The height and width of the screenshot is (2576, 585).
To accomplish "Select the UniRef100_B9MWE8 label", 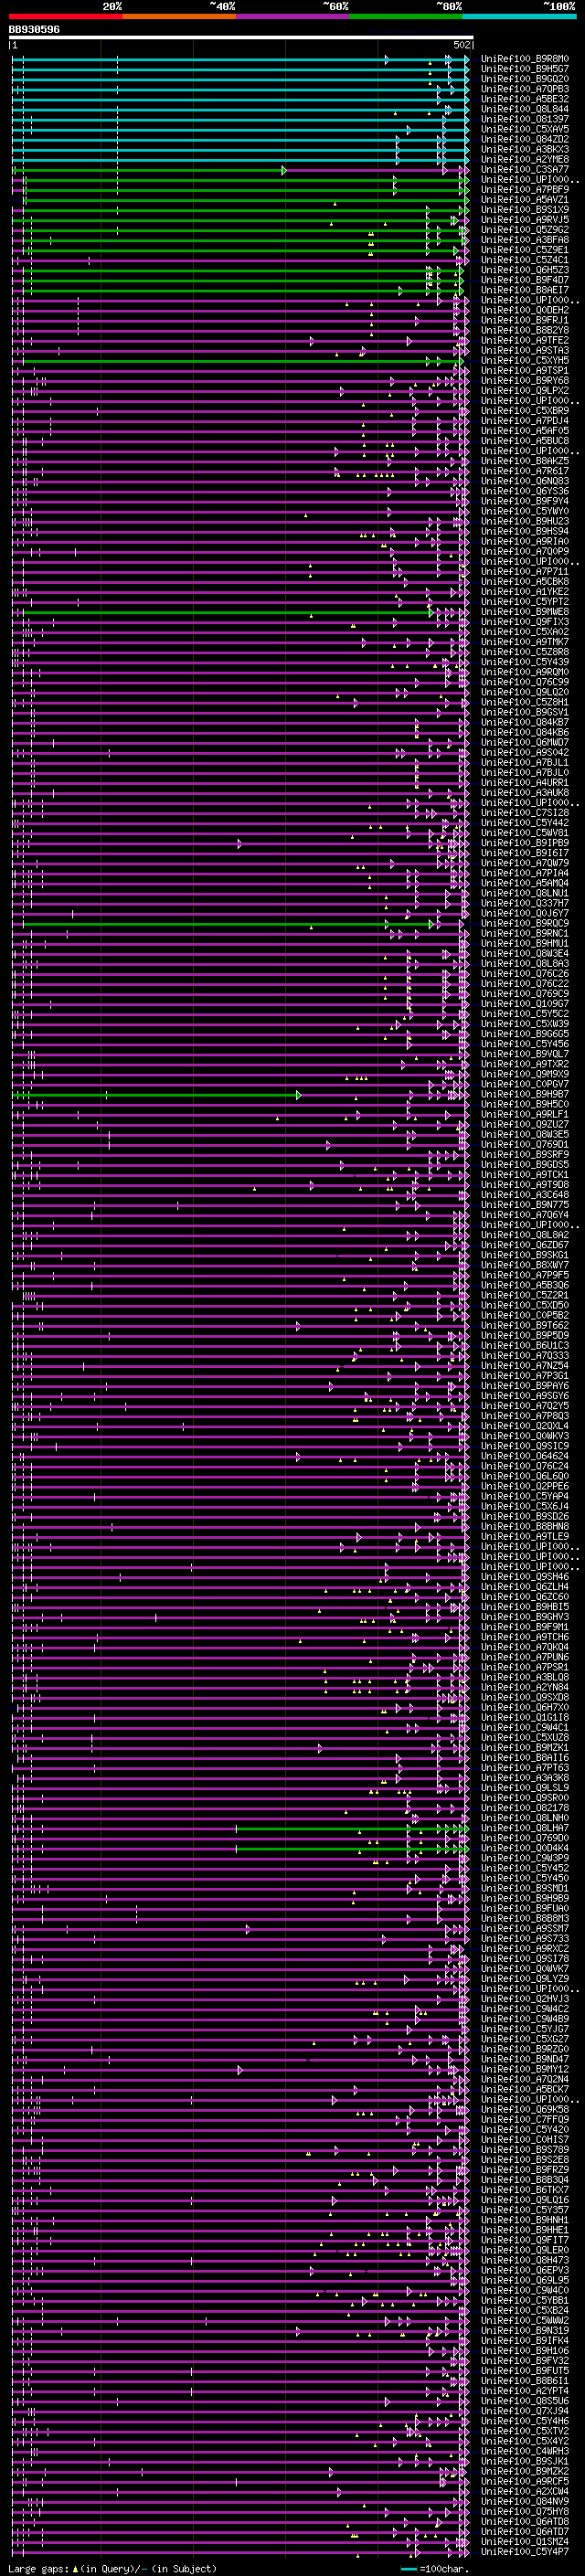I will point(525,611).
